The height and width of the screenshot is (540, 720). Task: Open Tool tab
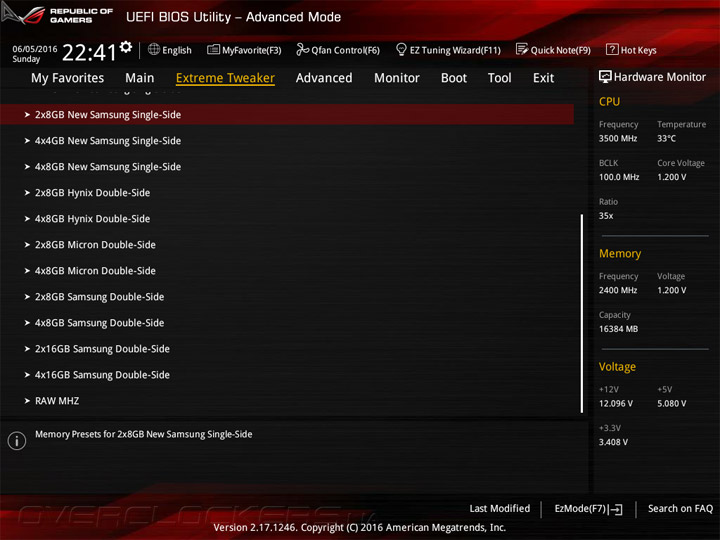click(500, 78)
